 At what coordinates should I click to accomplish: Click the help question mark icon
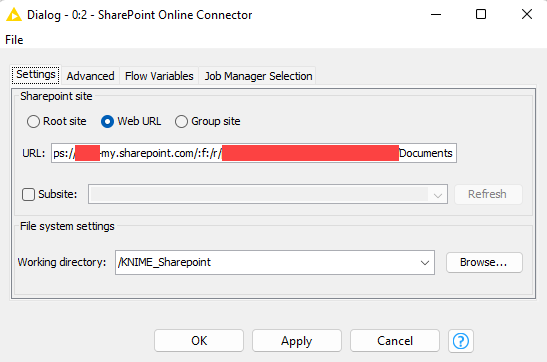point(460,341)
